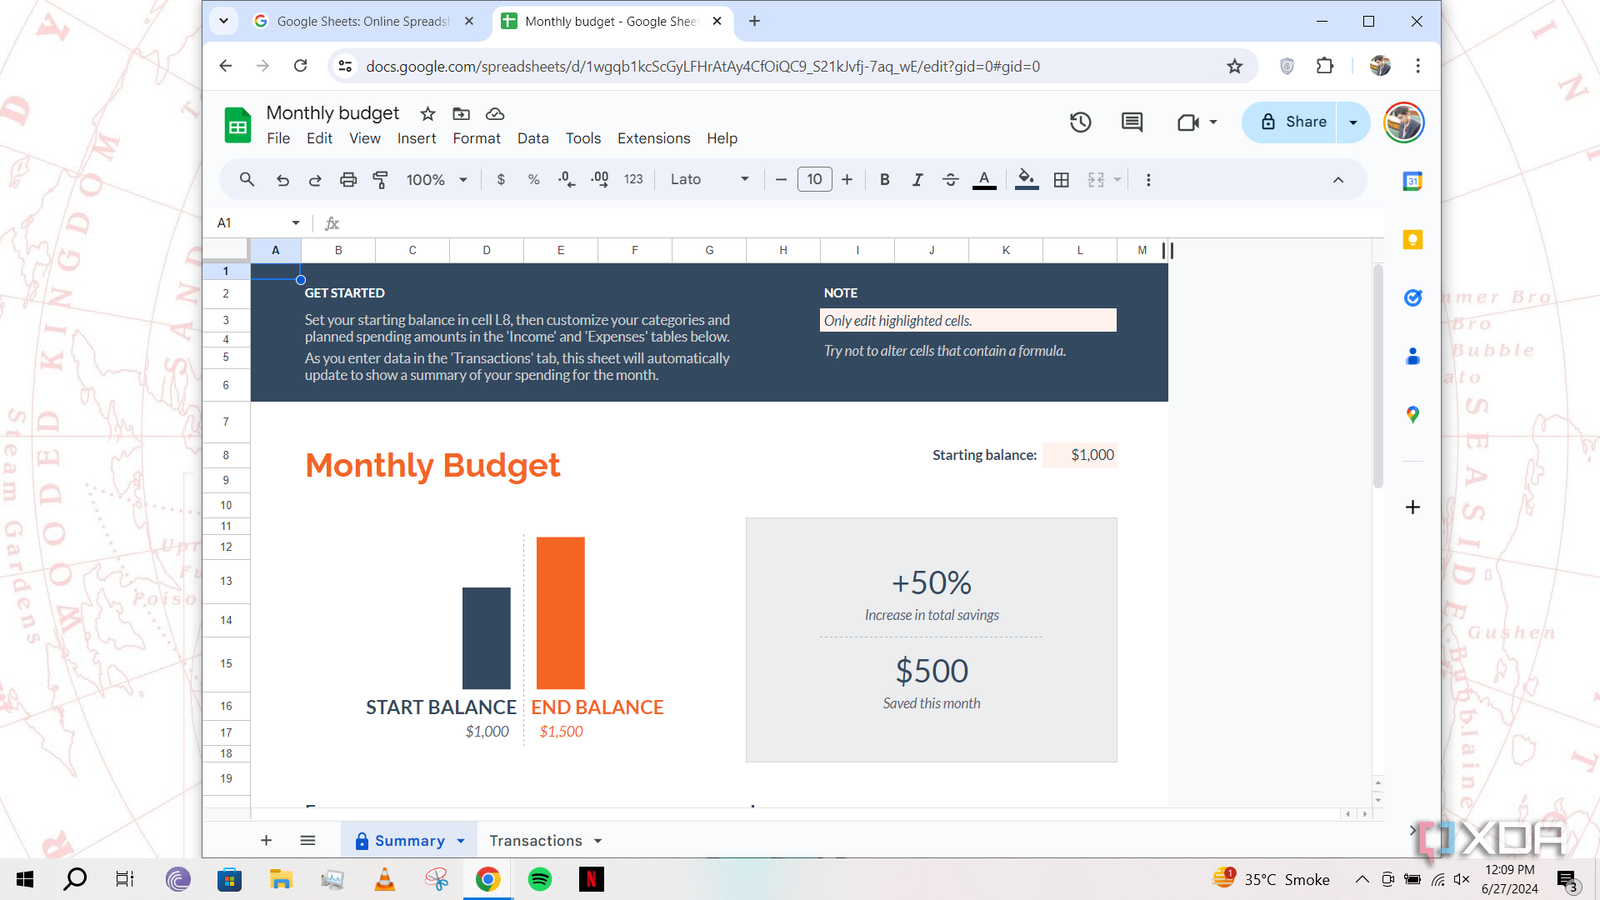Switch to the Transactions sheet tab

[536, 841]
